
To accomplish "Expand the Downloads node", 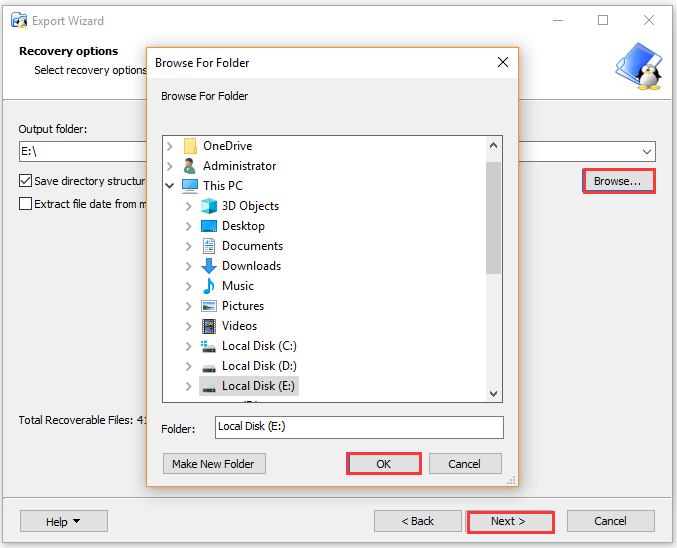I will (x=189, y=266).
